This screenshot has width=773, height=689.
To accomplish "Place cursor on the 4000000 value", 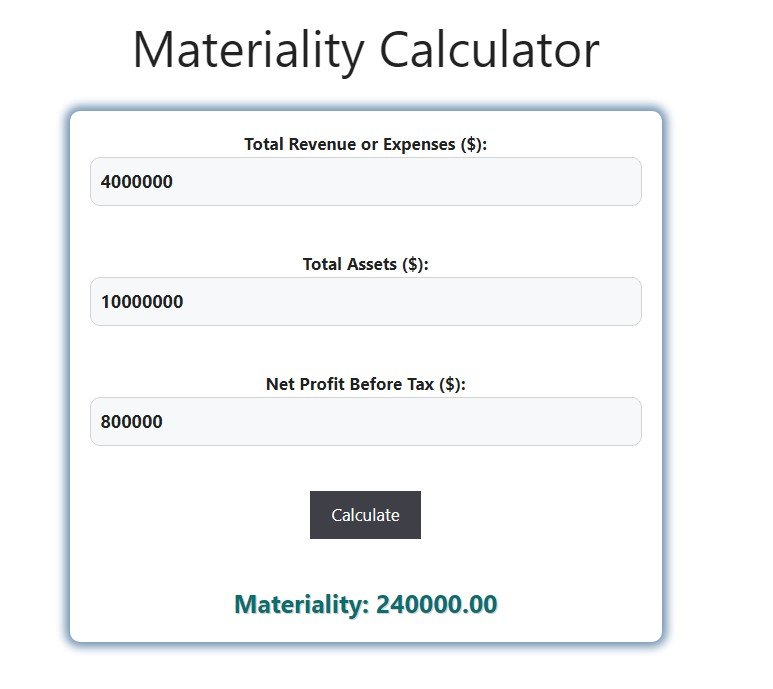I will [x=137, y=182].
